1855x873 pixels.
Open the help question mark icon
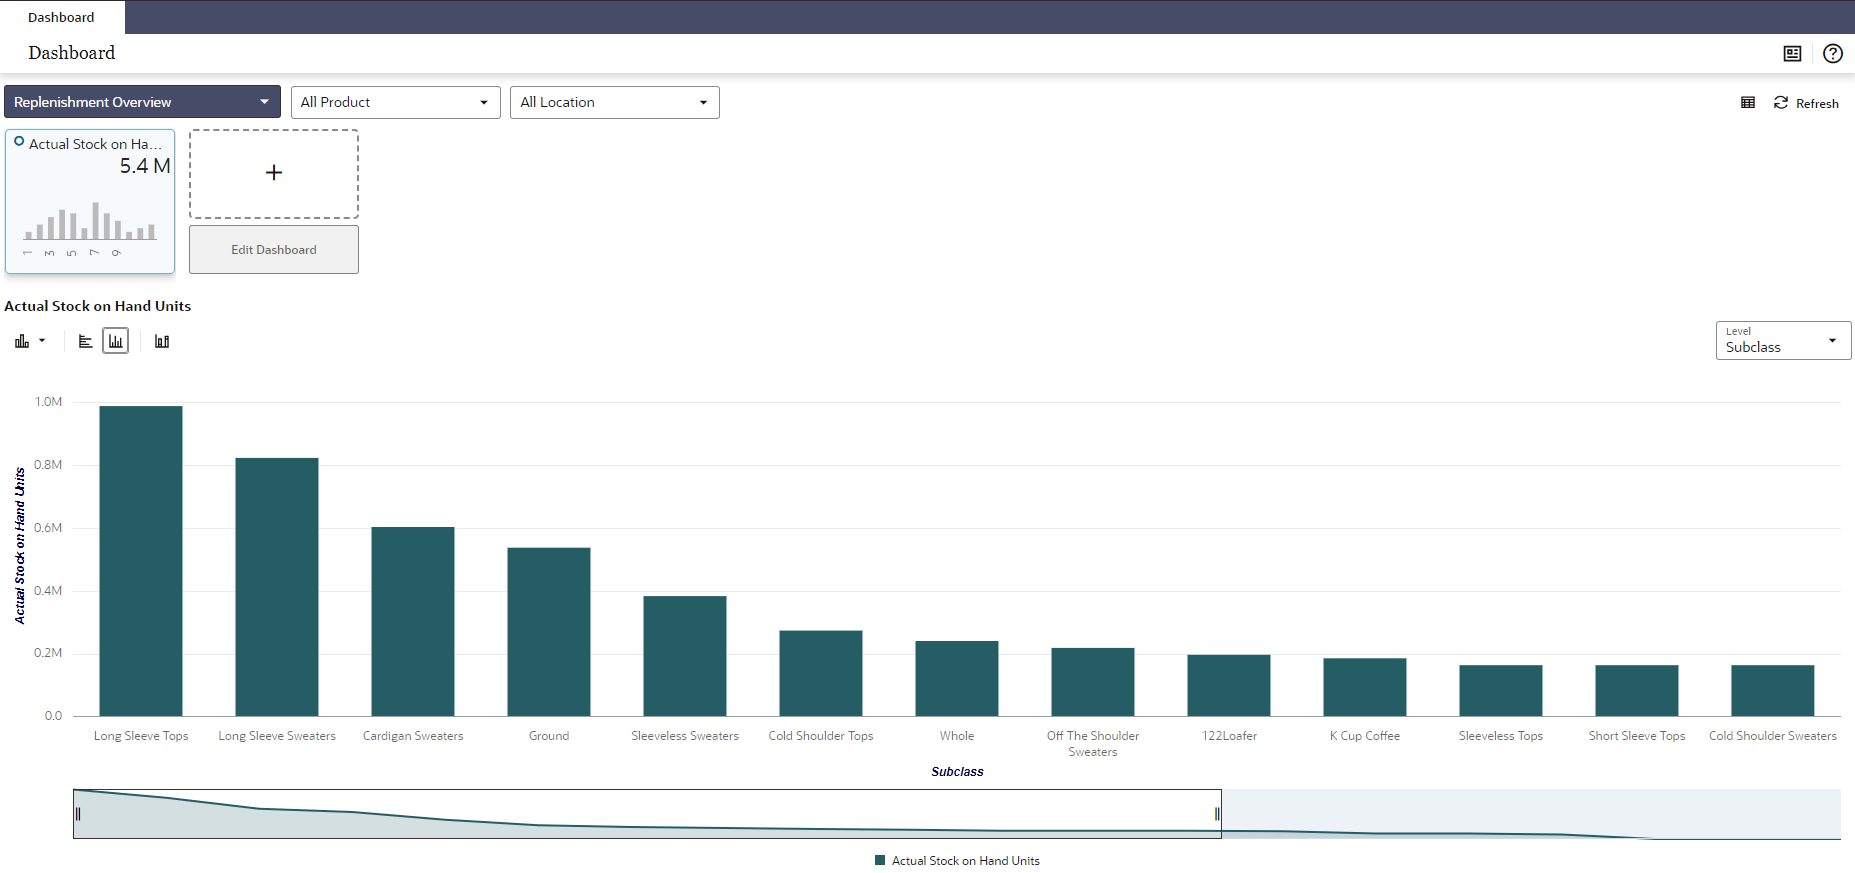click(x=1833, y=54)
